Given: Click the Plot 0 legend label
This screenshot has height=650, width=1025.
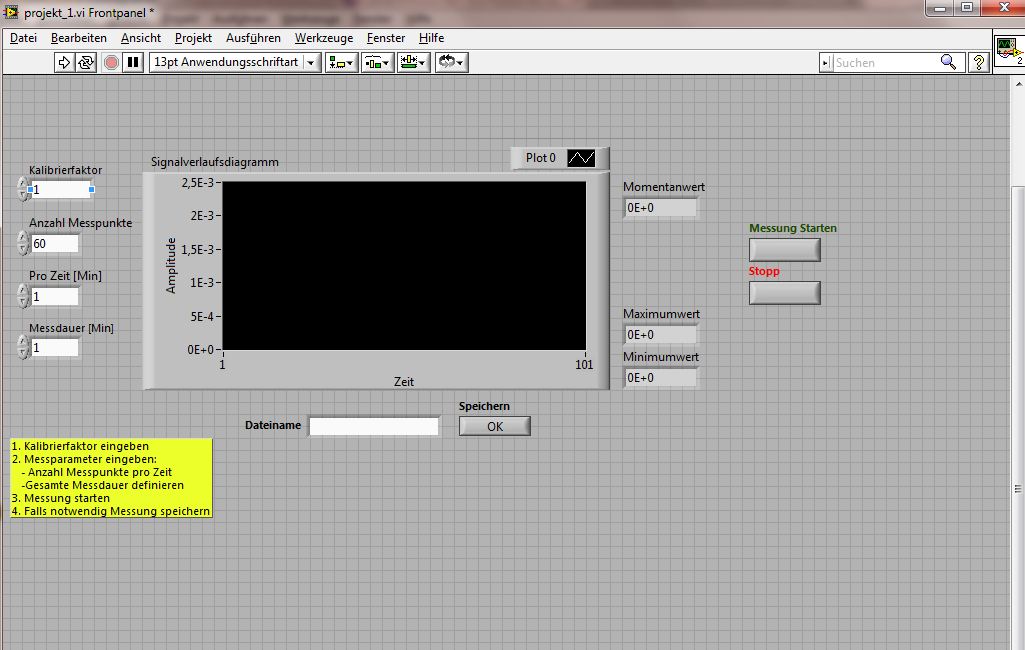Looking at the screenshot, I should pos(541,158).
